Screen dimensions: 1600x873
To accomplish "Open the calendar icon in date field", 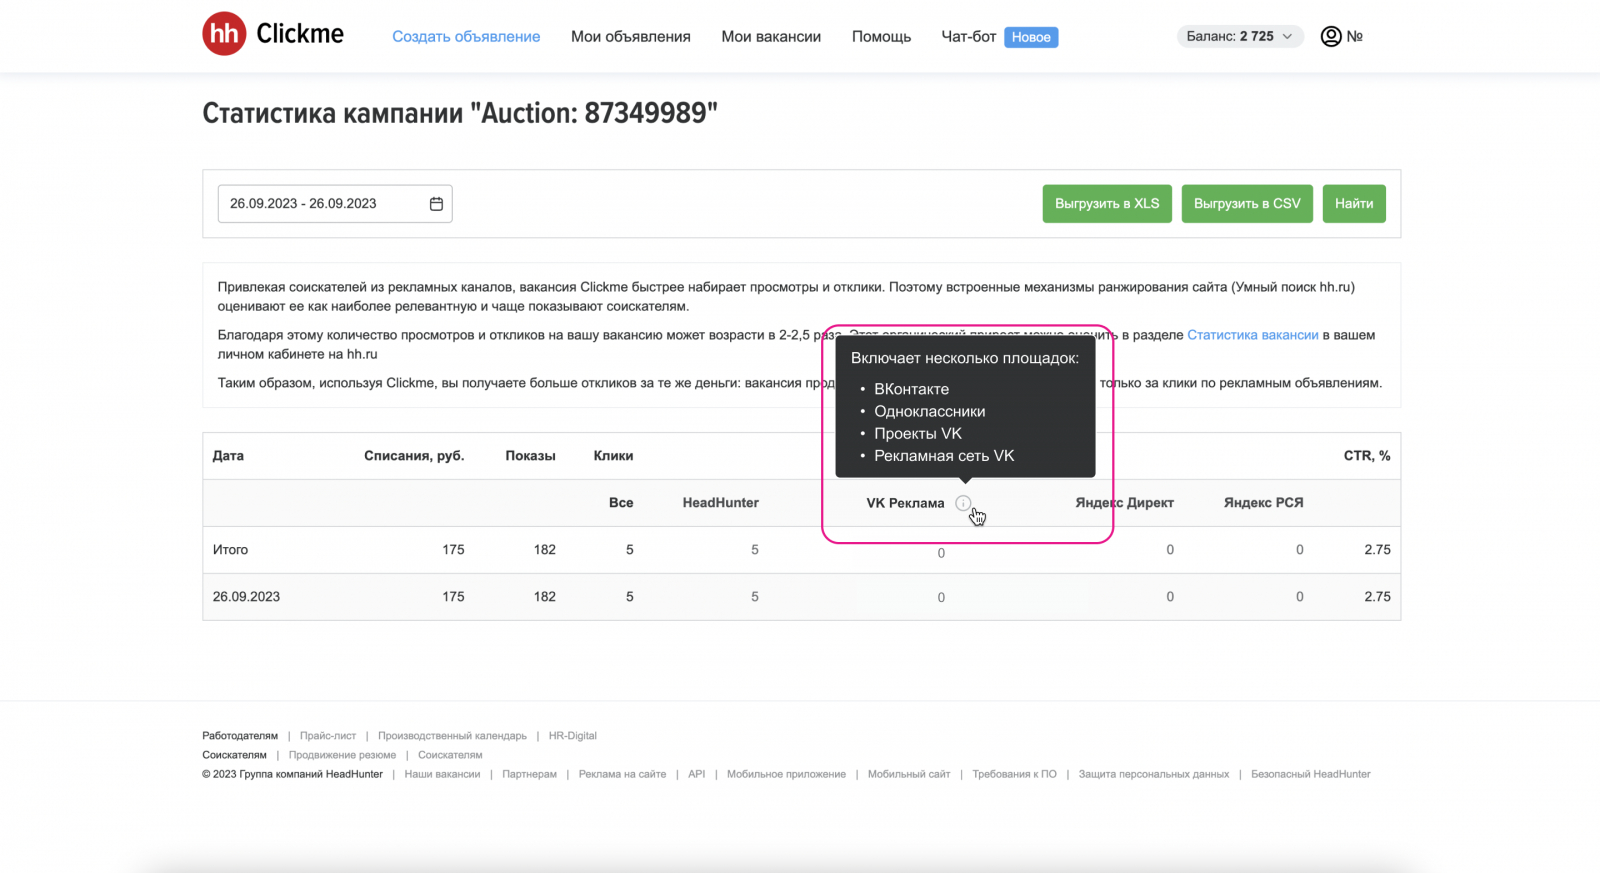I will pyautogui.click(x=436, y=204).
